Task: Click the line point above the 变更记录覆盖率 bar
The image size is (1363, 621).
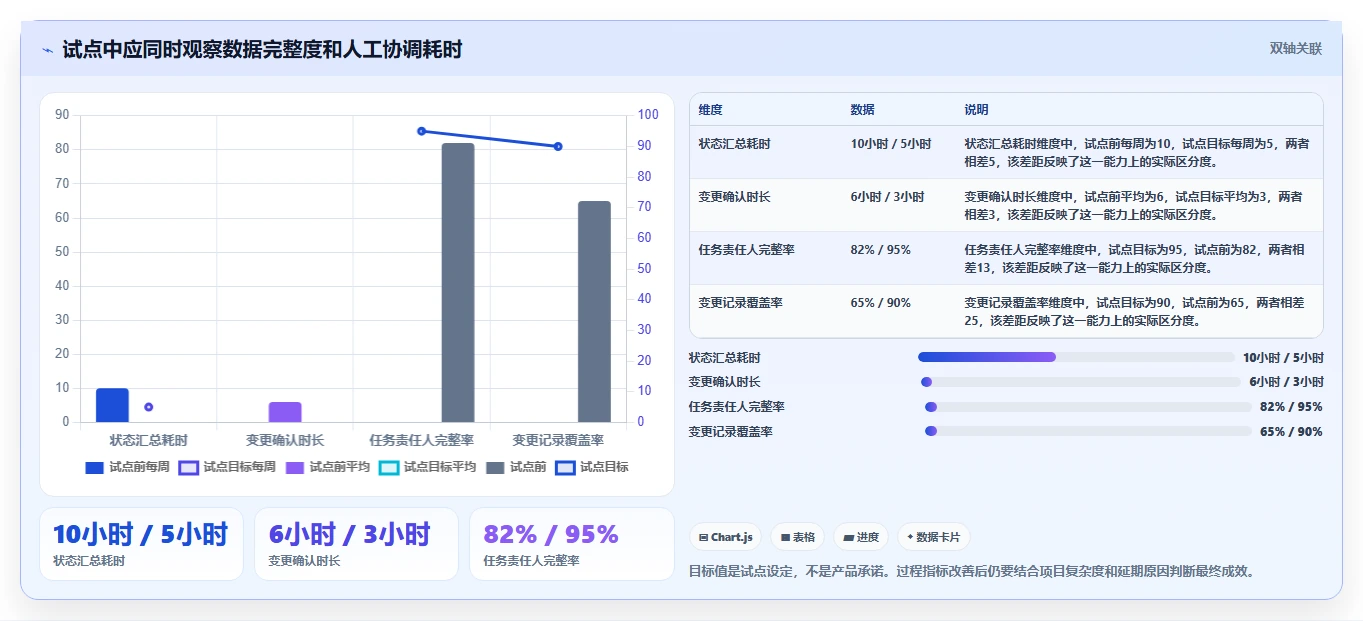Action: point(558,147)
